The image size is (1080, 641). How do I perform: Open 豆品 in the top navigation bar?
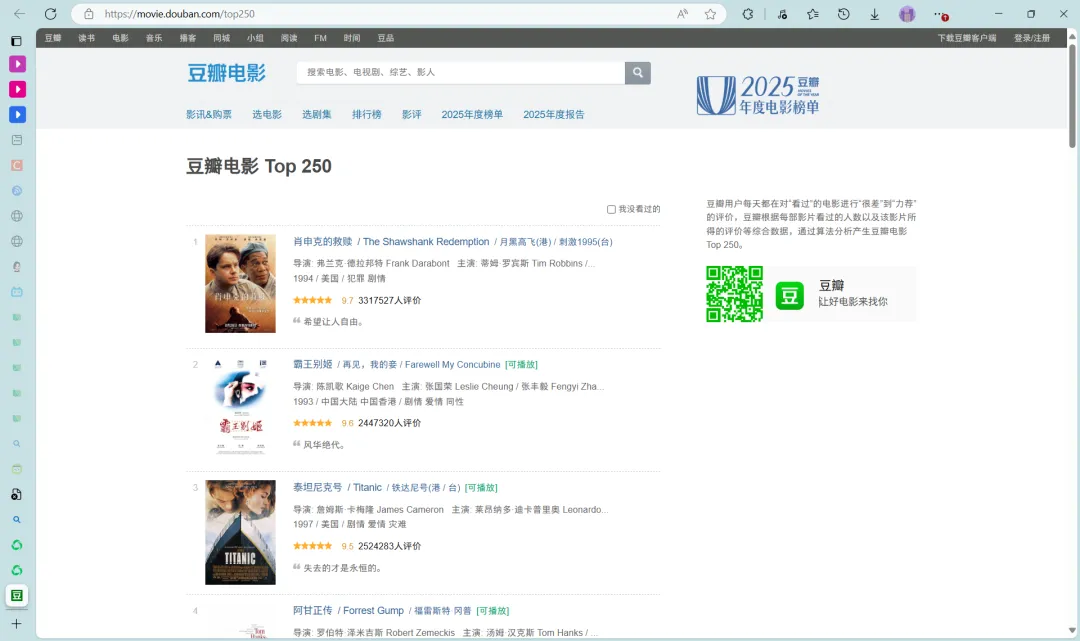[x=386, y=38]
